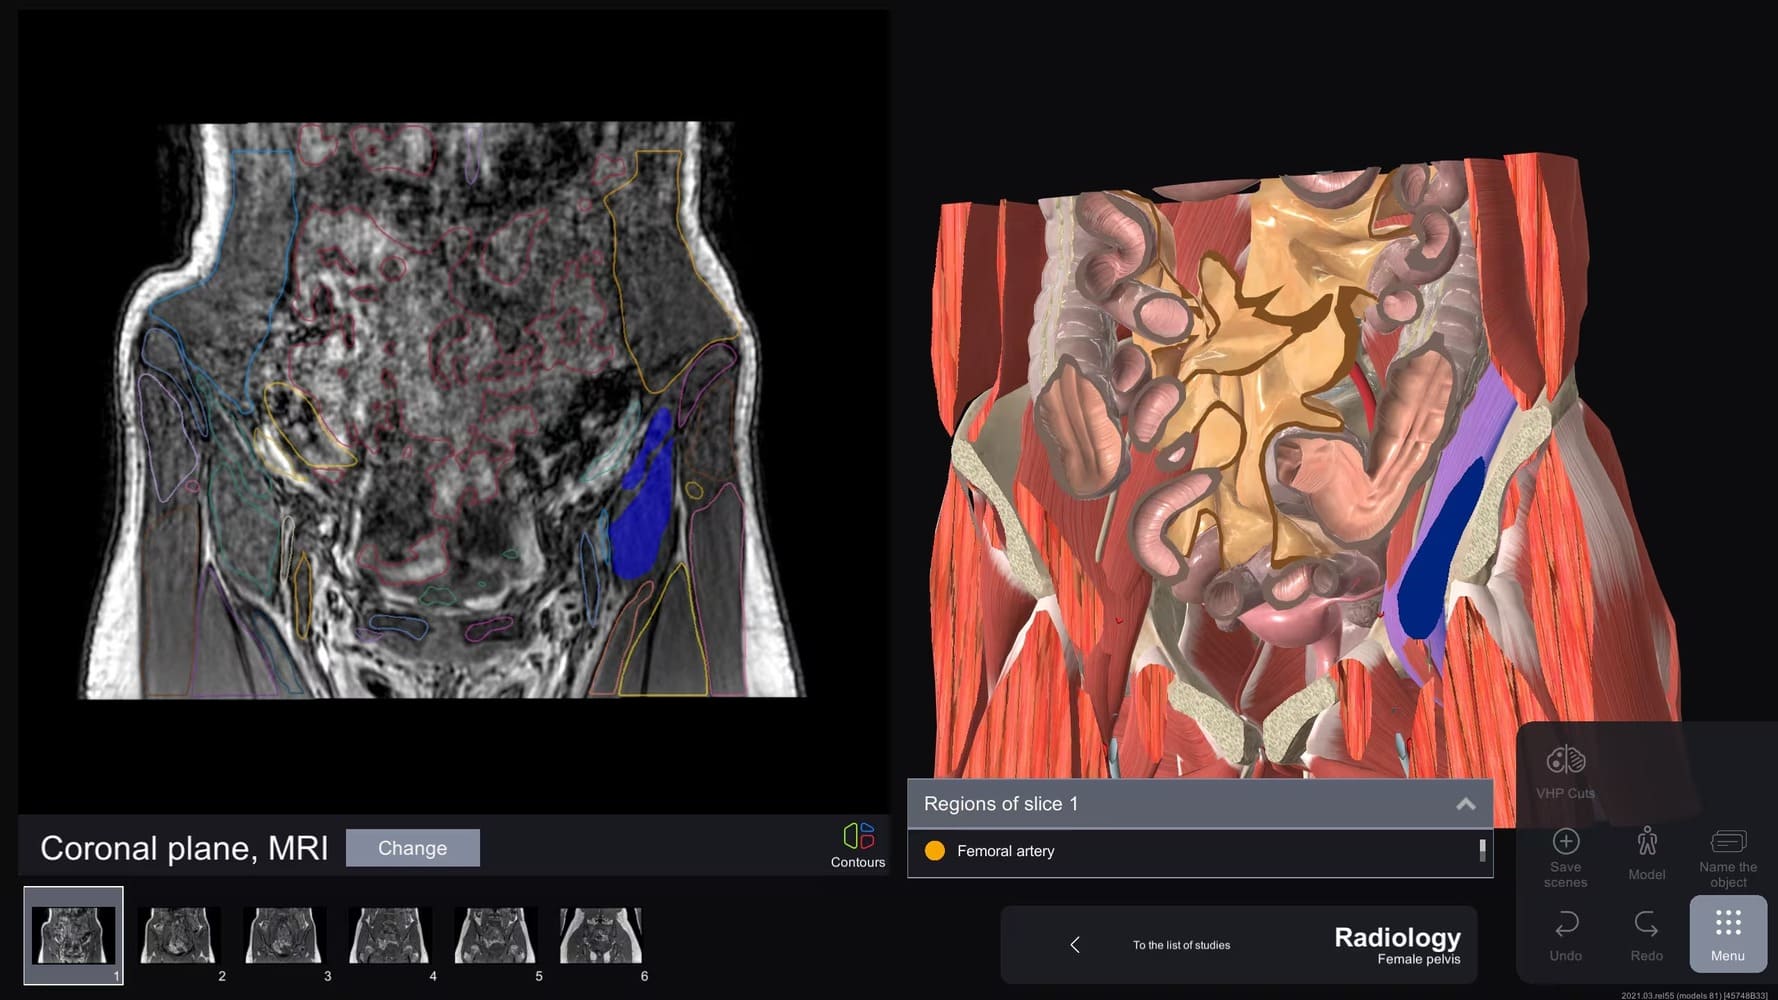Open slice thumbnail 2
Screen dimensions: 1778x1000
coord(178,934)
